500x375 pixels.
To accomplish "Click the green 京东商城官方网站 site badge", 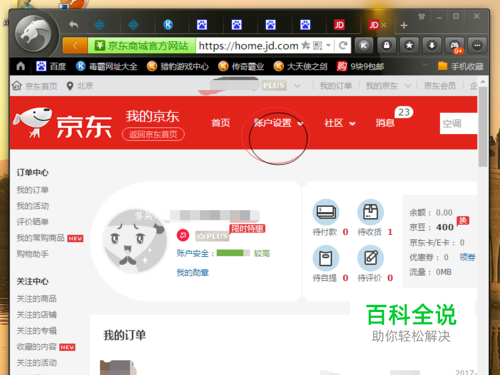I will 142,45.
